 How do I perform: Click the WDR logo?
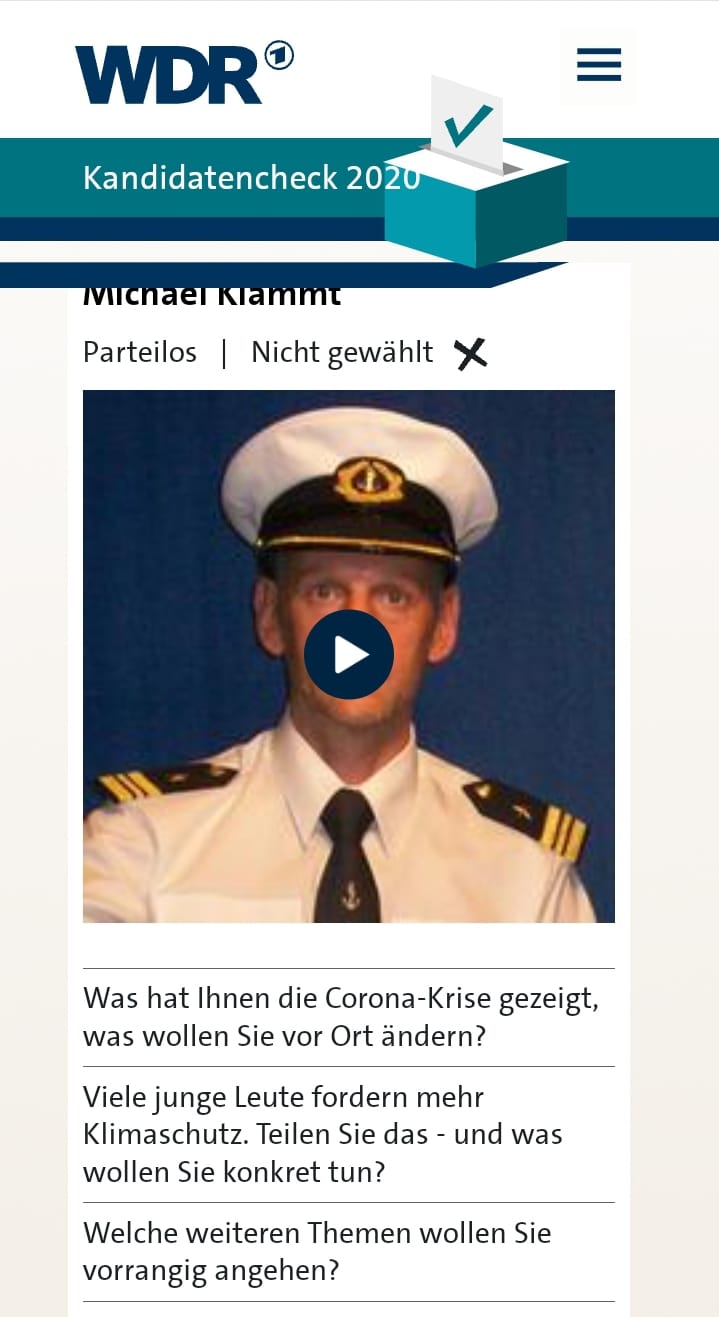point(168,75)
